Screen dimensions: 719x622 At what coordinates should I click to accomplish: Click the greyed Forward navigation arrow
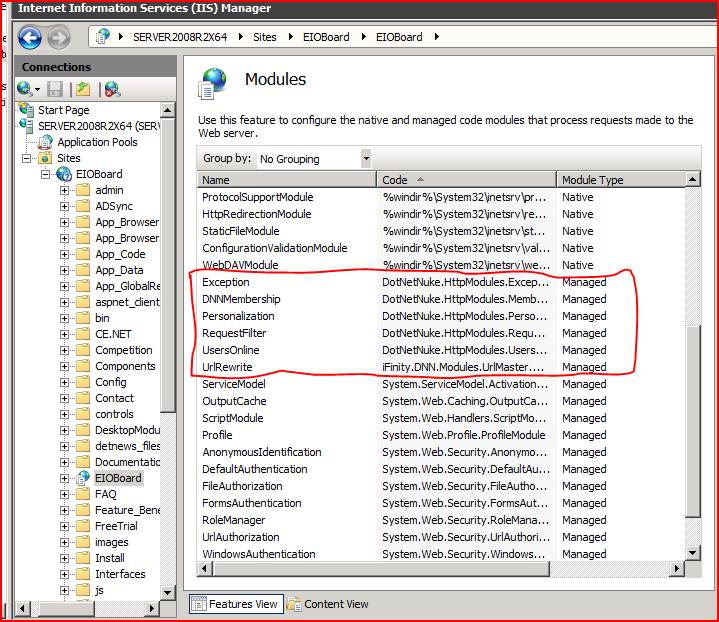pos(59,38)
